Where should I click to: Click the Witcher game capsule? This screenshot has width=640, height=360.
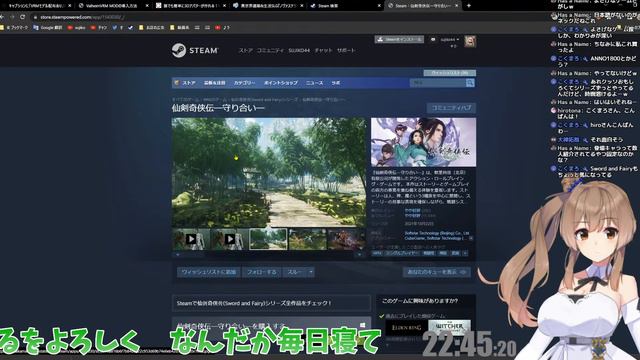[449, 327]
